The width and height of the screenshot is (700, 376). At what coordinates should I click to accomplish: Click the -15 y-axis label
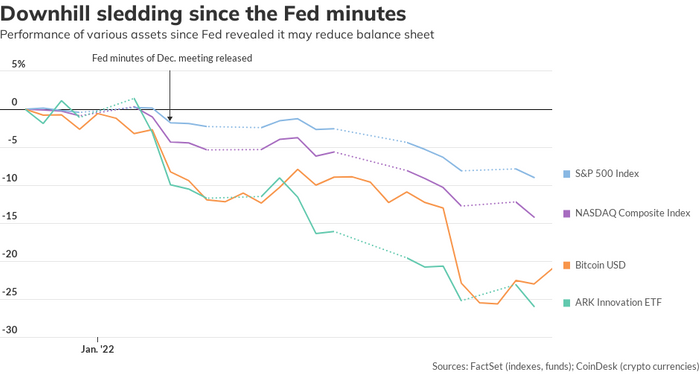(x=10, y=216)
